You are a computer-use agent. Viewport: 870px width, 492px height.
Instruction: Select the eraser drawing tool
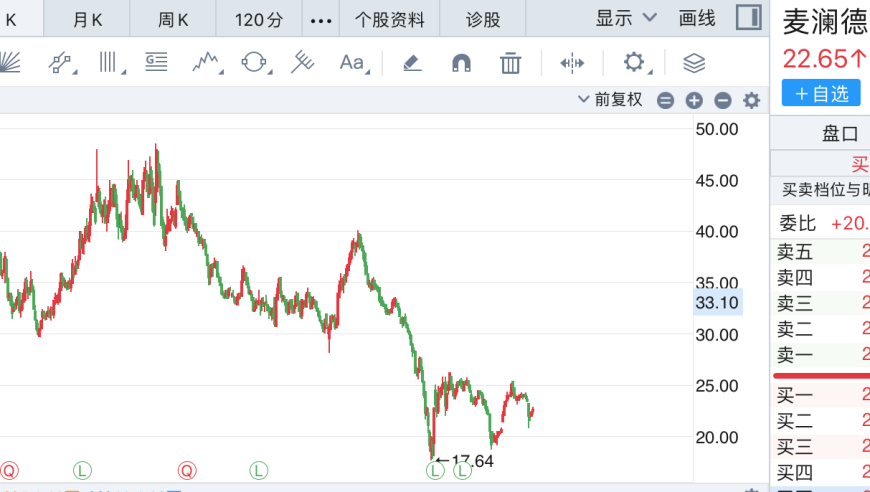[x=412, y=63]
